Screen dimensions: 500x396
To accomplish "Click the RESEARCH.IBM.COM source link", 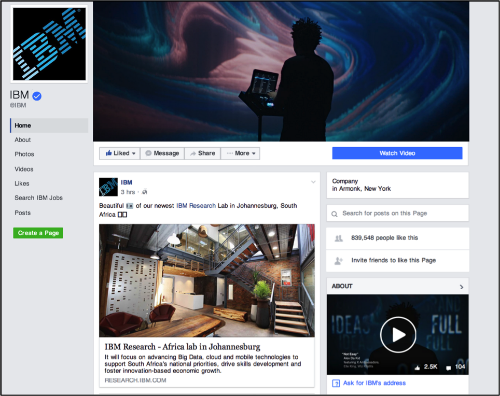I will [135, 380].
